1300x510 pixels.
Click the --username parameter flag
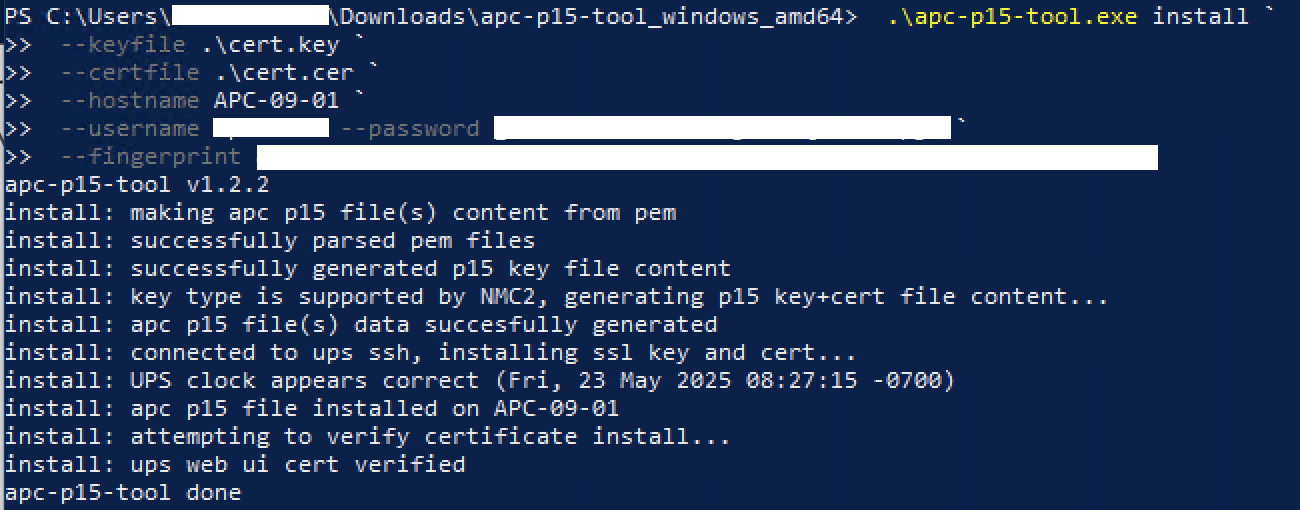coord(129,128)
